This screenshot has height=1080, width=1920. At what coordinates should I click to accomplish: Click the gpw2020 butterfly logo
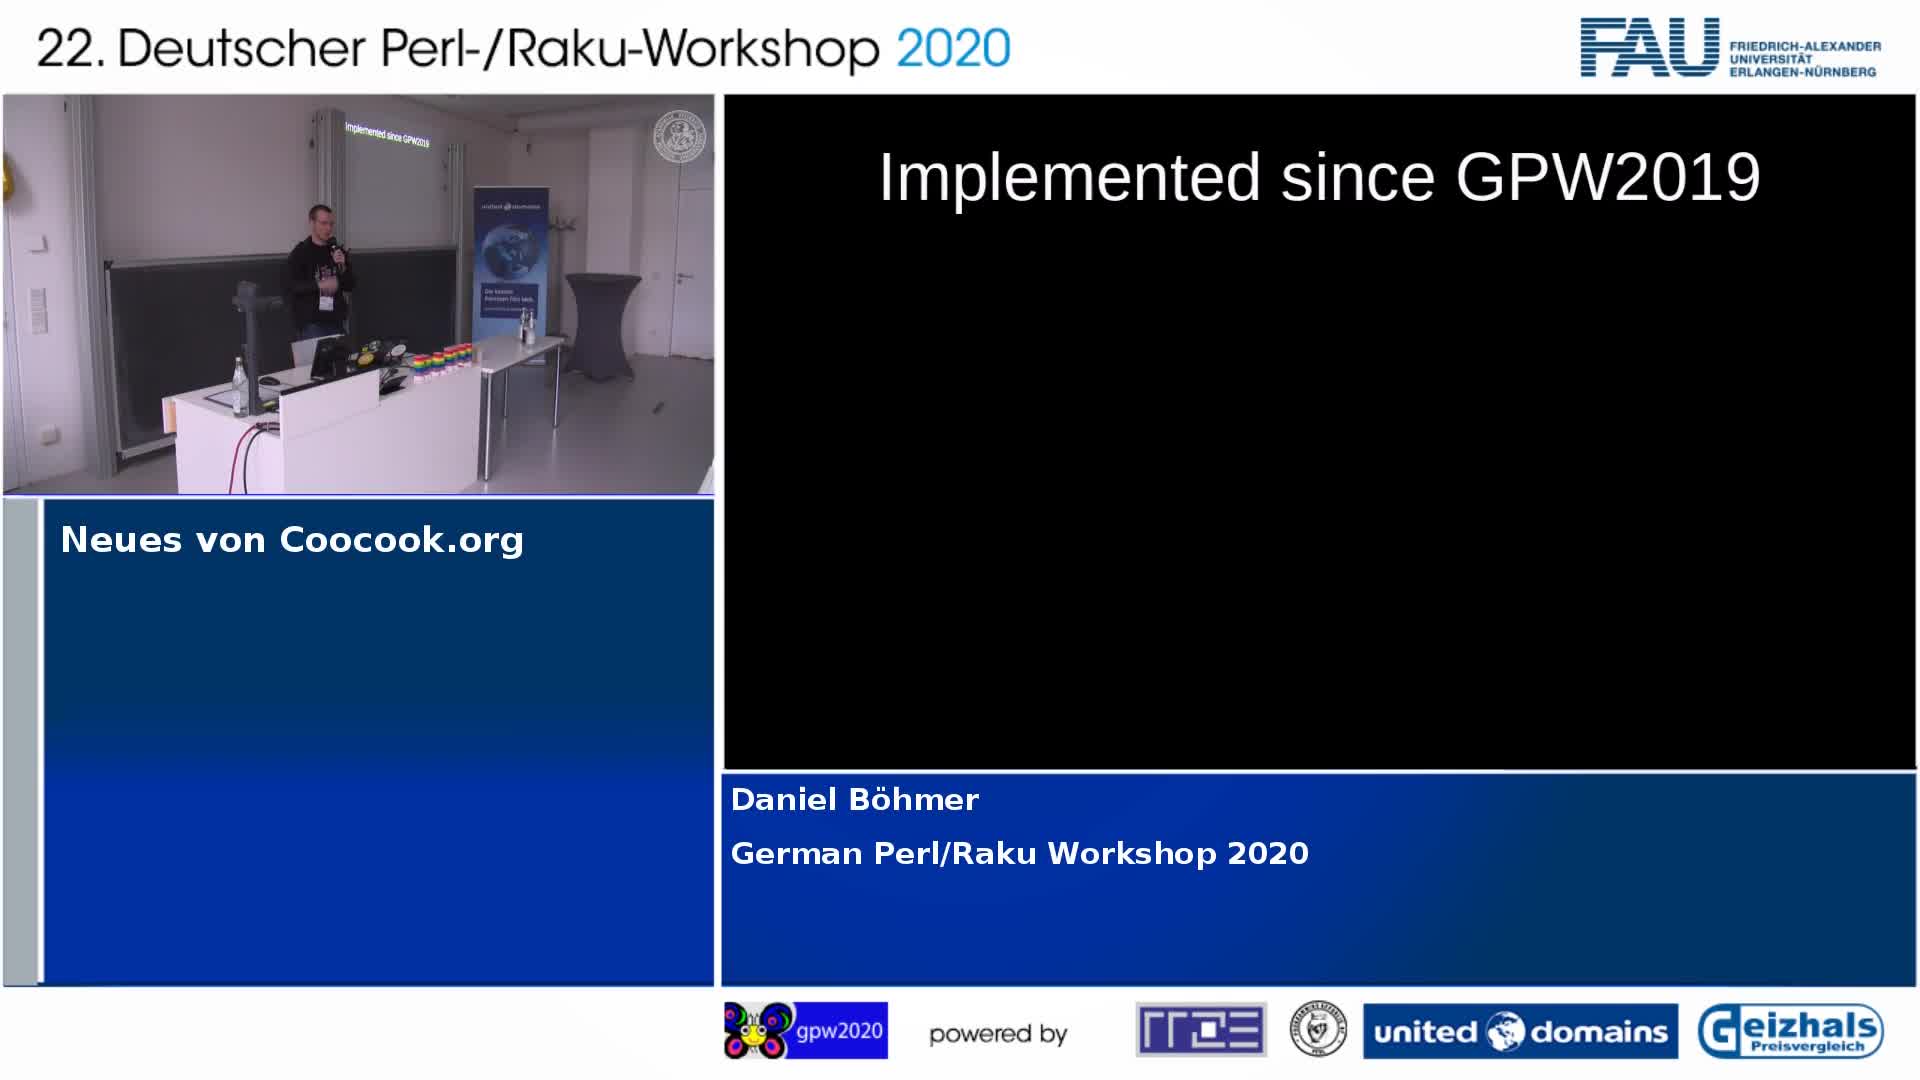[758, 1031]
